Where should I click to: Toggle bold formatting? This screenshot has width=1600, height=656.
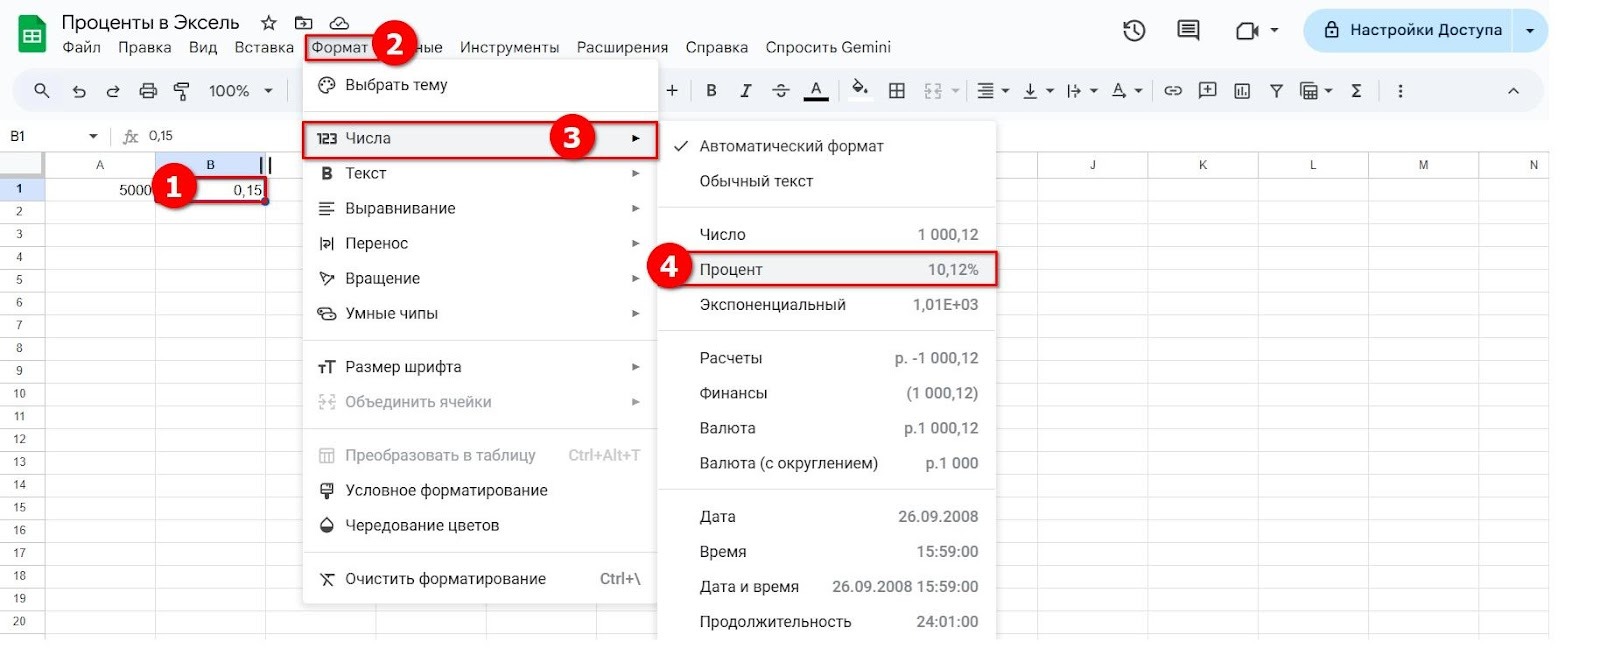[711, 91]
